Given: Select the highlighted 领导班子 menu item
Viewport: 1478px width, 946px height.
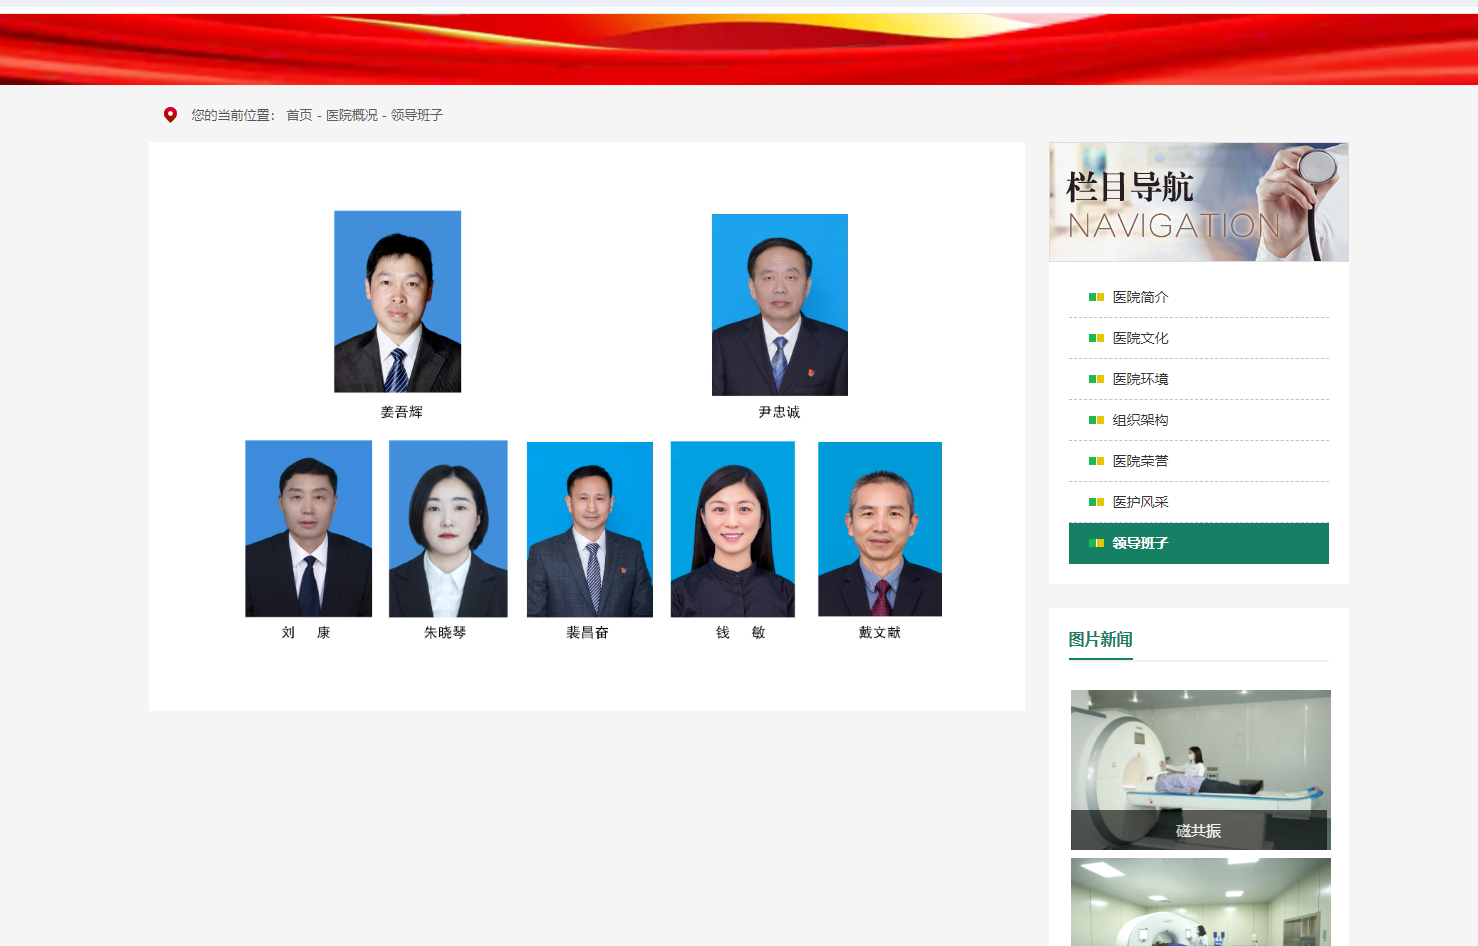Looking at the screenshot, I should tap(1199, 543).
